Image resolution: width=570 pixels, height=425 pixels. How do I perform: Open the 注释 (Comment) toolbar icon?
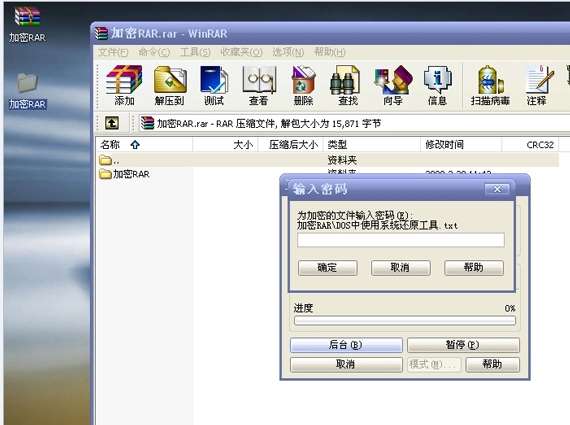[x=537, y=85]
